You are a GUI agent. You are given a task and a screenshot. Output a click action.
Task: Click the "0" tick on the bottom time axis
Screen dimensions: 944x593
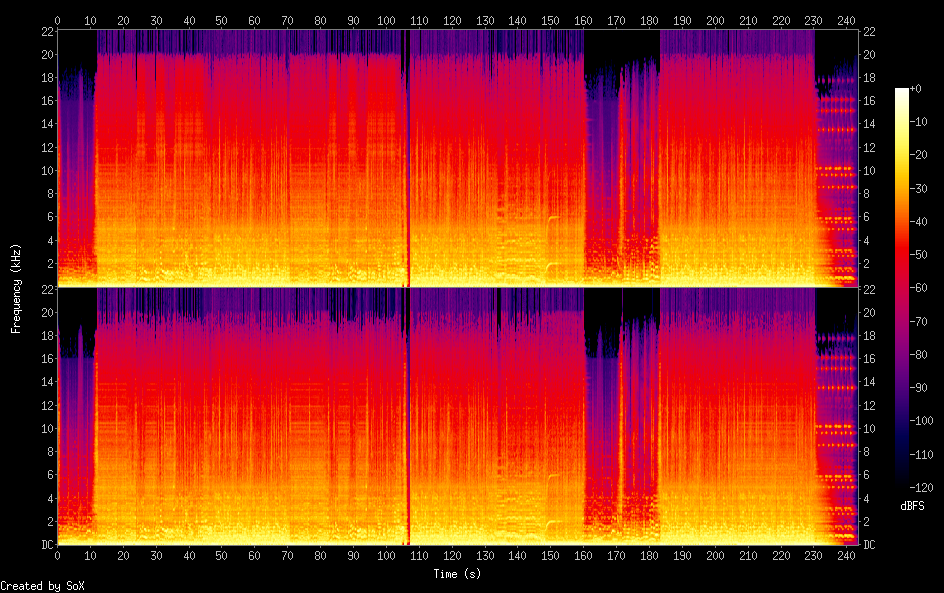[x=57, y=556]
